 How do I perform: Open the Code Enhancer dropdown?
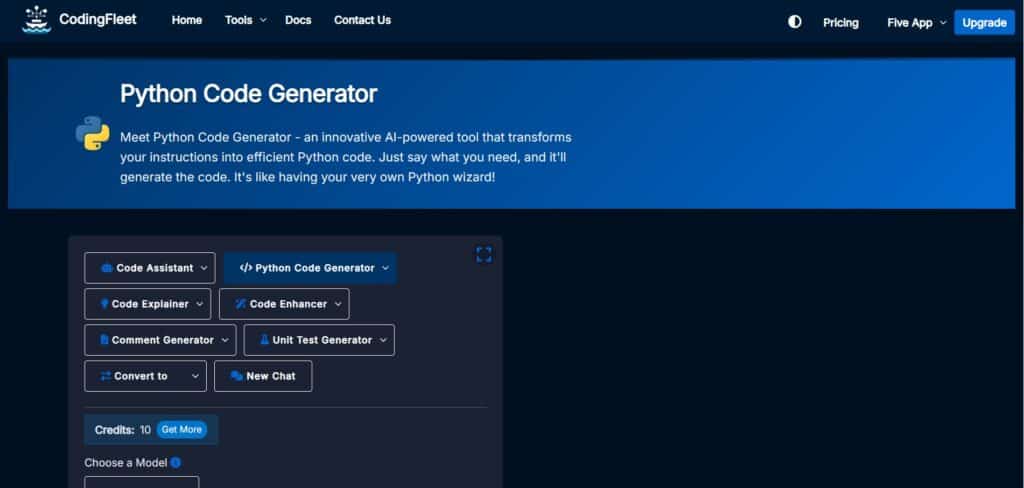(284, 304)
